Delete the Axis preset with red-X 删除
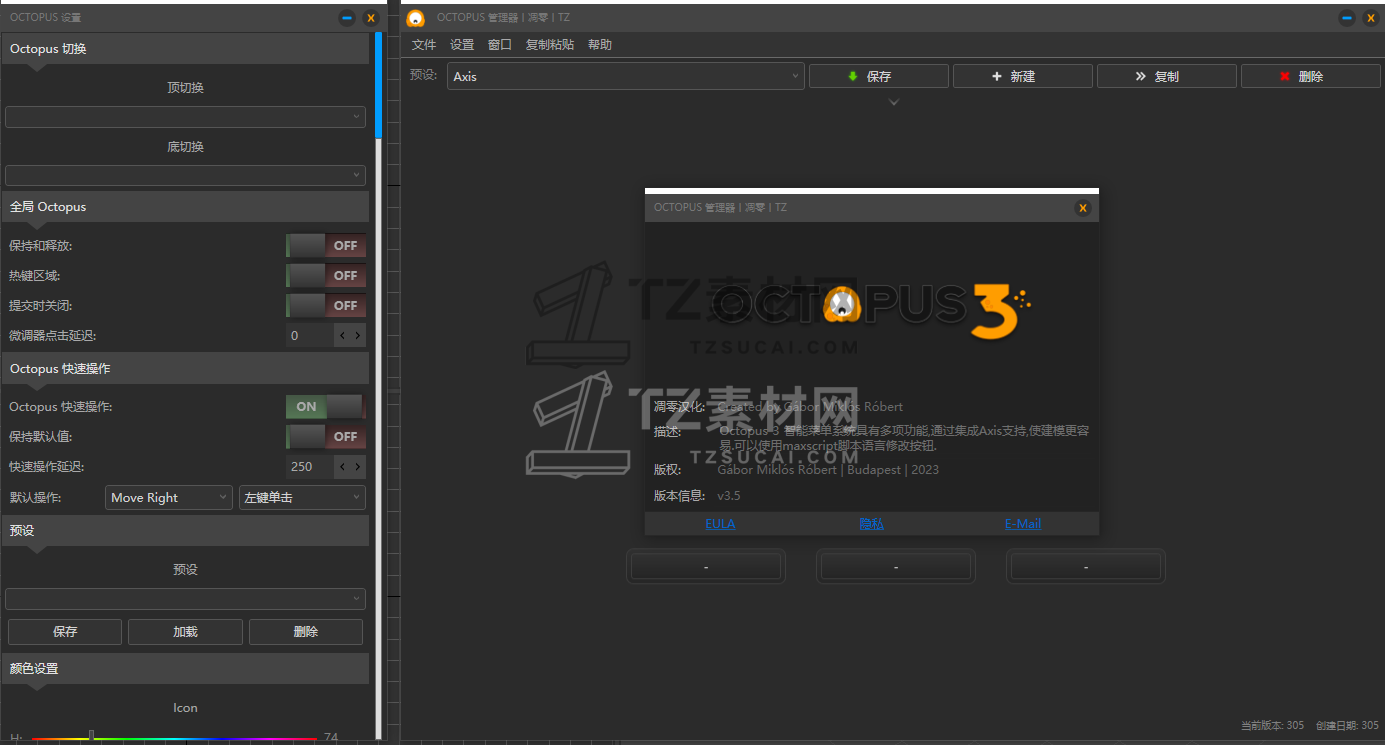The image size is (1385, 745). pos(1311,76)
